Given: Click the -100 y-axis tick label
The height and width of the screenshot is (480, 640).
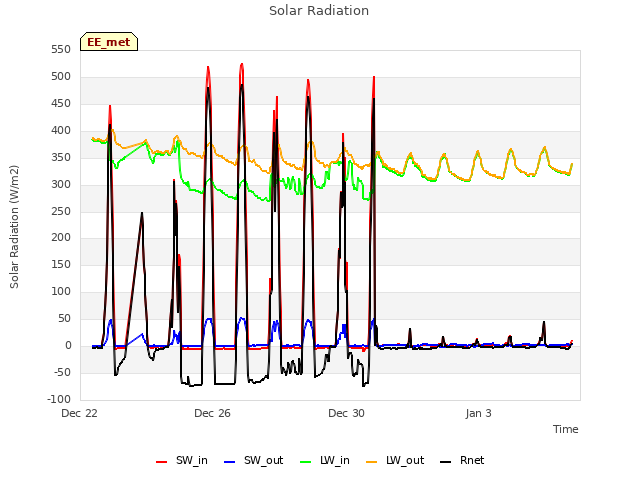Looking at the screenshot, I should click(x=59, y=399).
